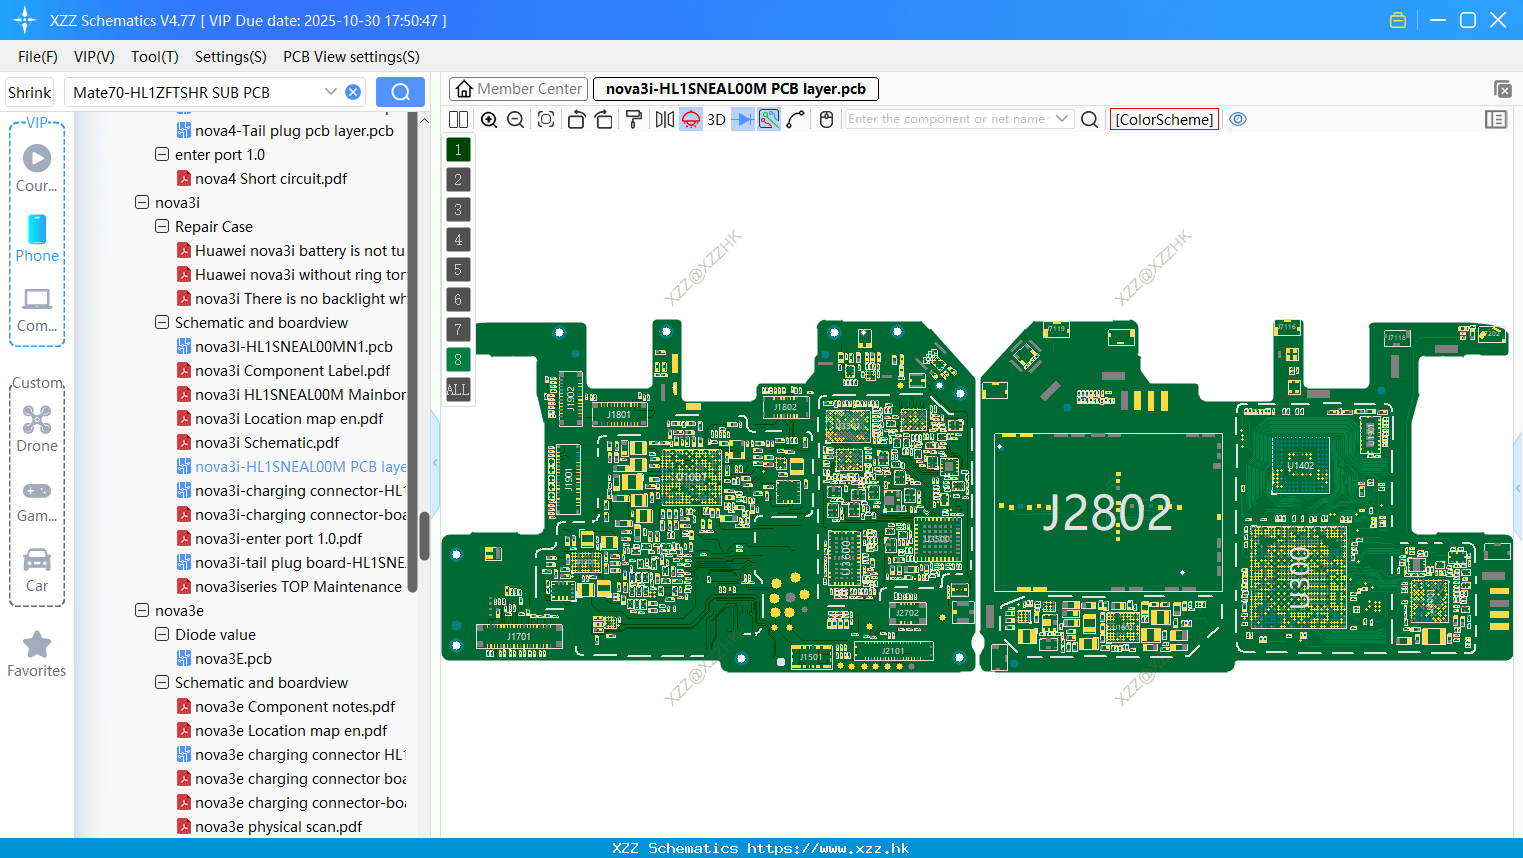Zoom in on the PCB view
The height and width of the screenshot is (858, 1523).
click(489, 119)
